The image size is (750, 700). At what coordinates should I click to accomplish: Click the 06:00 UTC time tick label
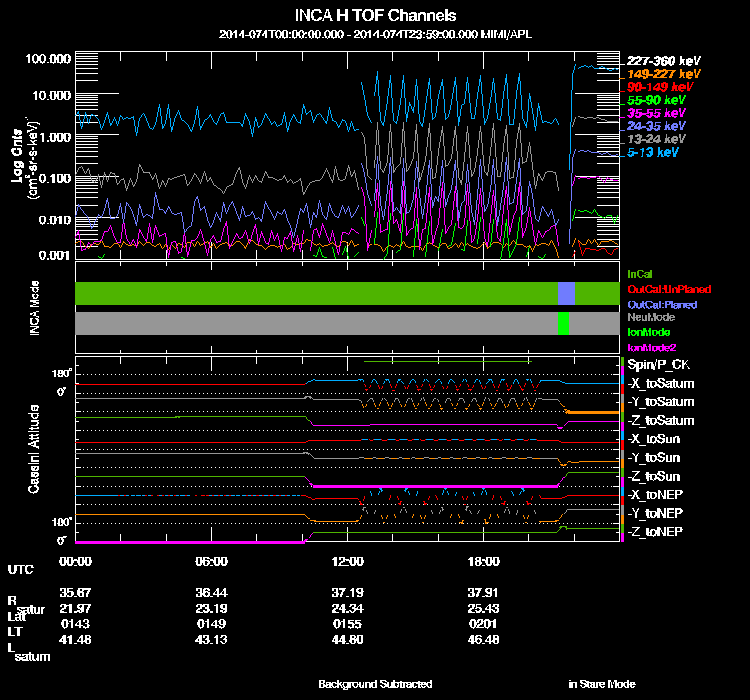(x=212, y=561)
